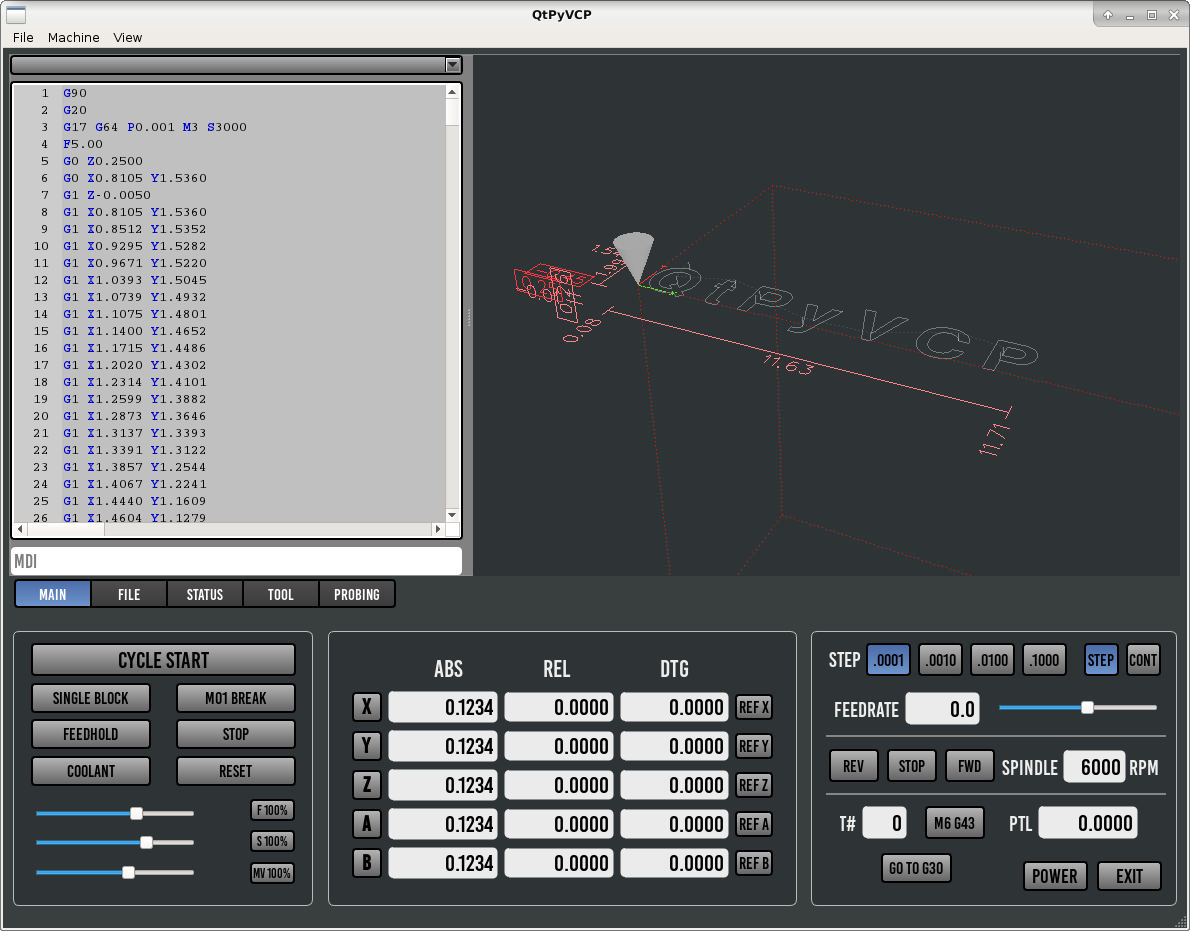1190x931 pixels.
Task: Click the GO TO G30 button
Action: click(x=916, y=868)
